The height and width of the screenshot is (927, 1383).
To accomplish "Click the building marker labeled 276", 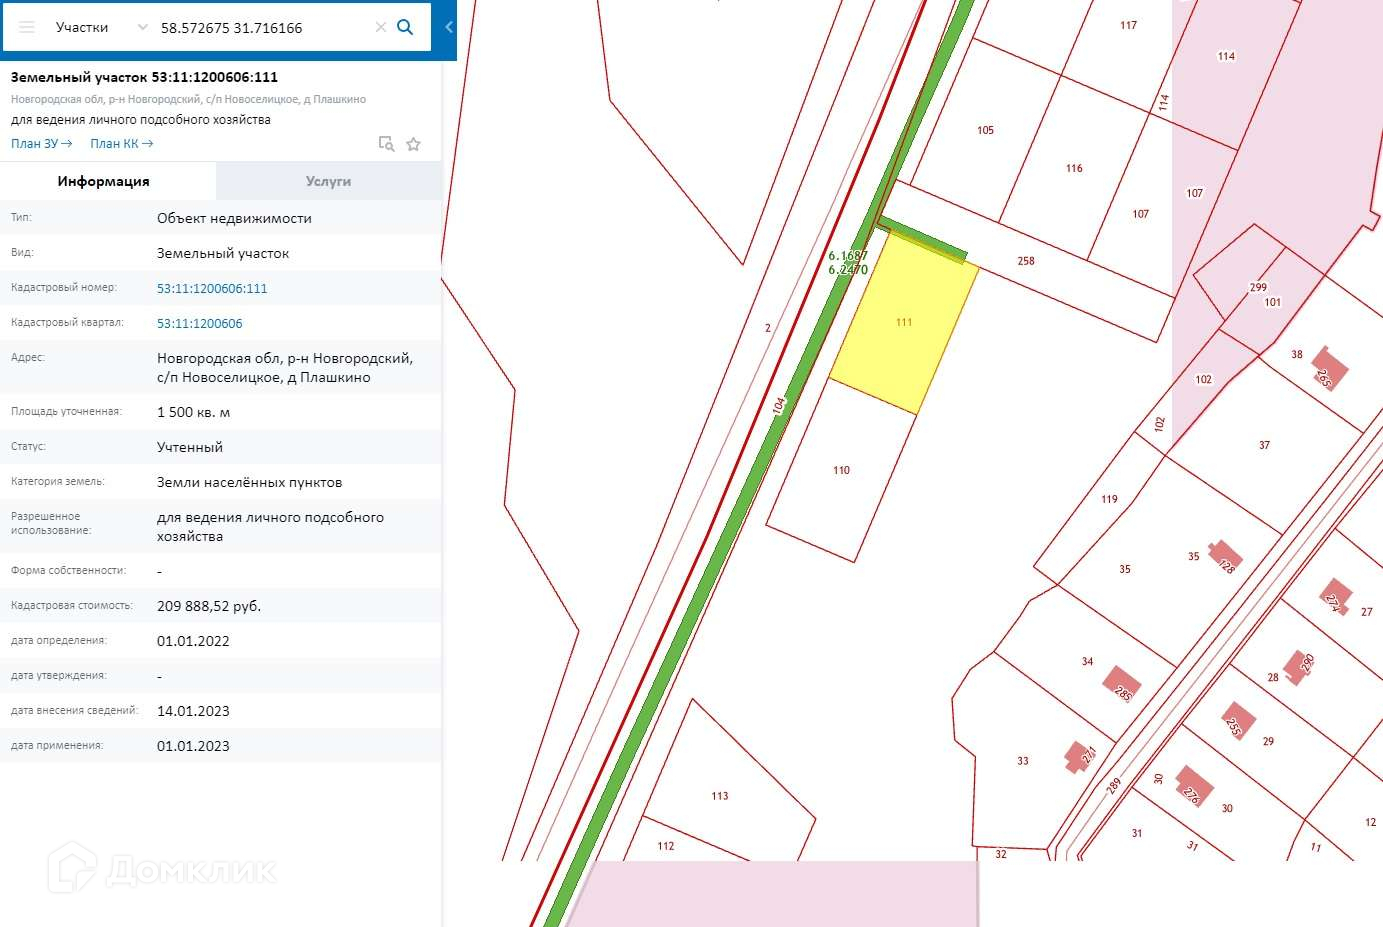I will point(1192,787).
